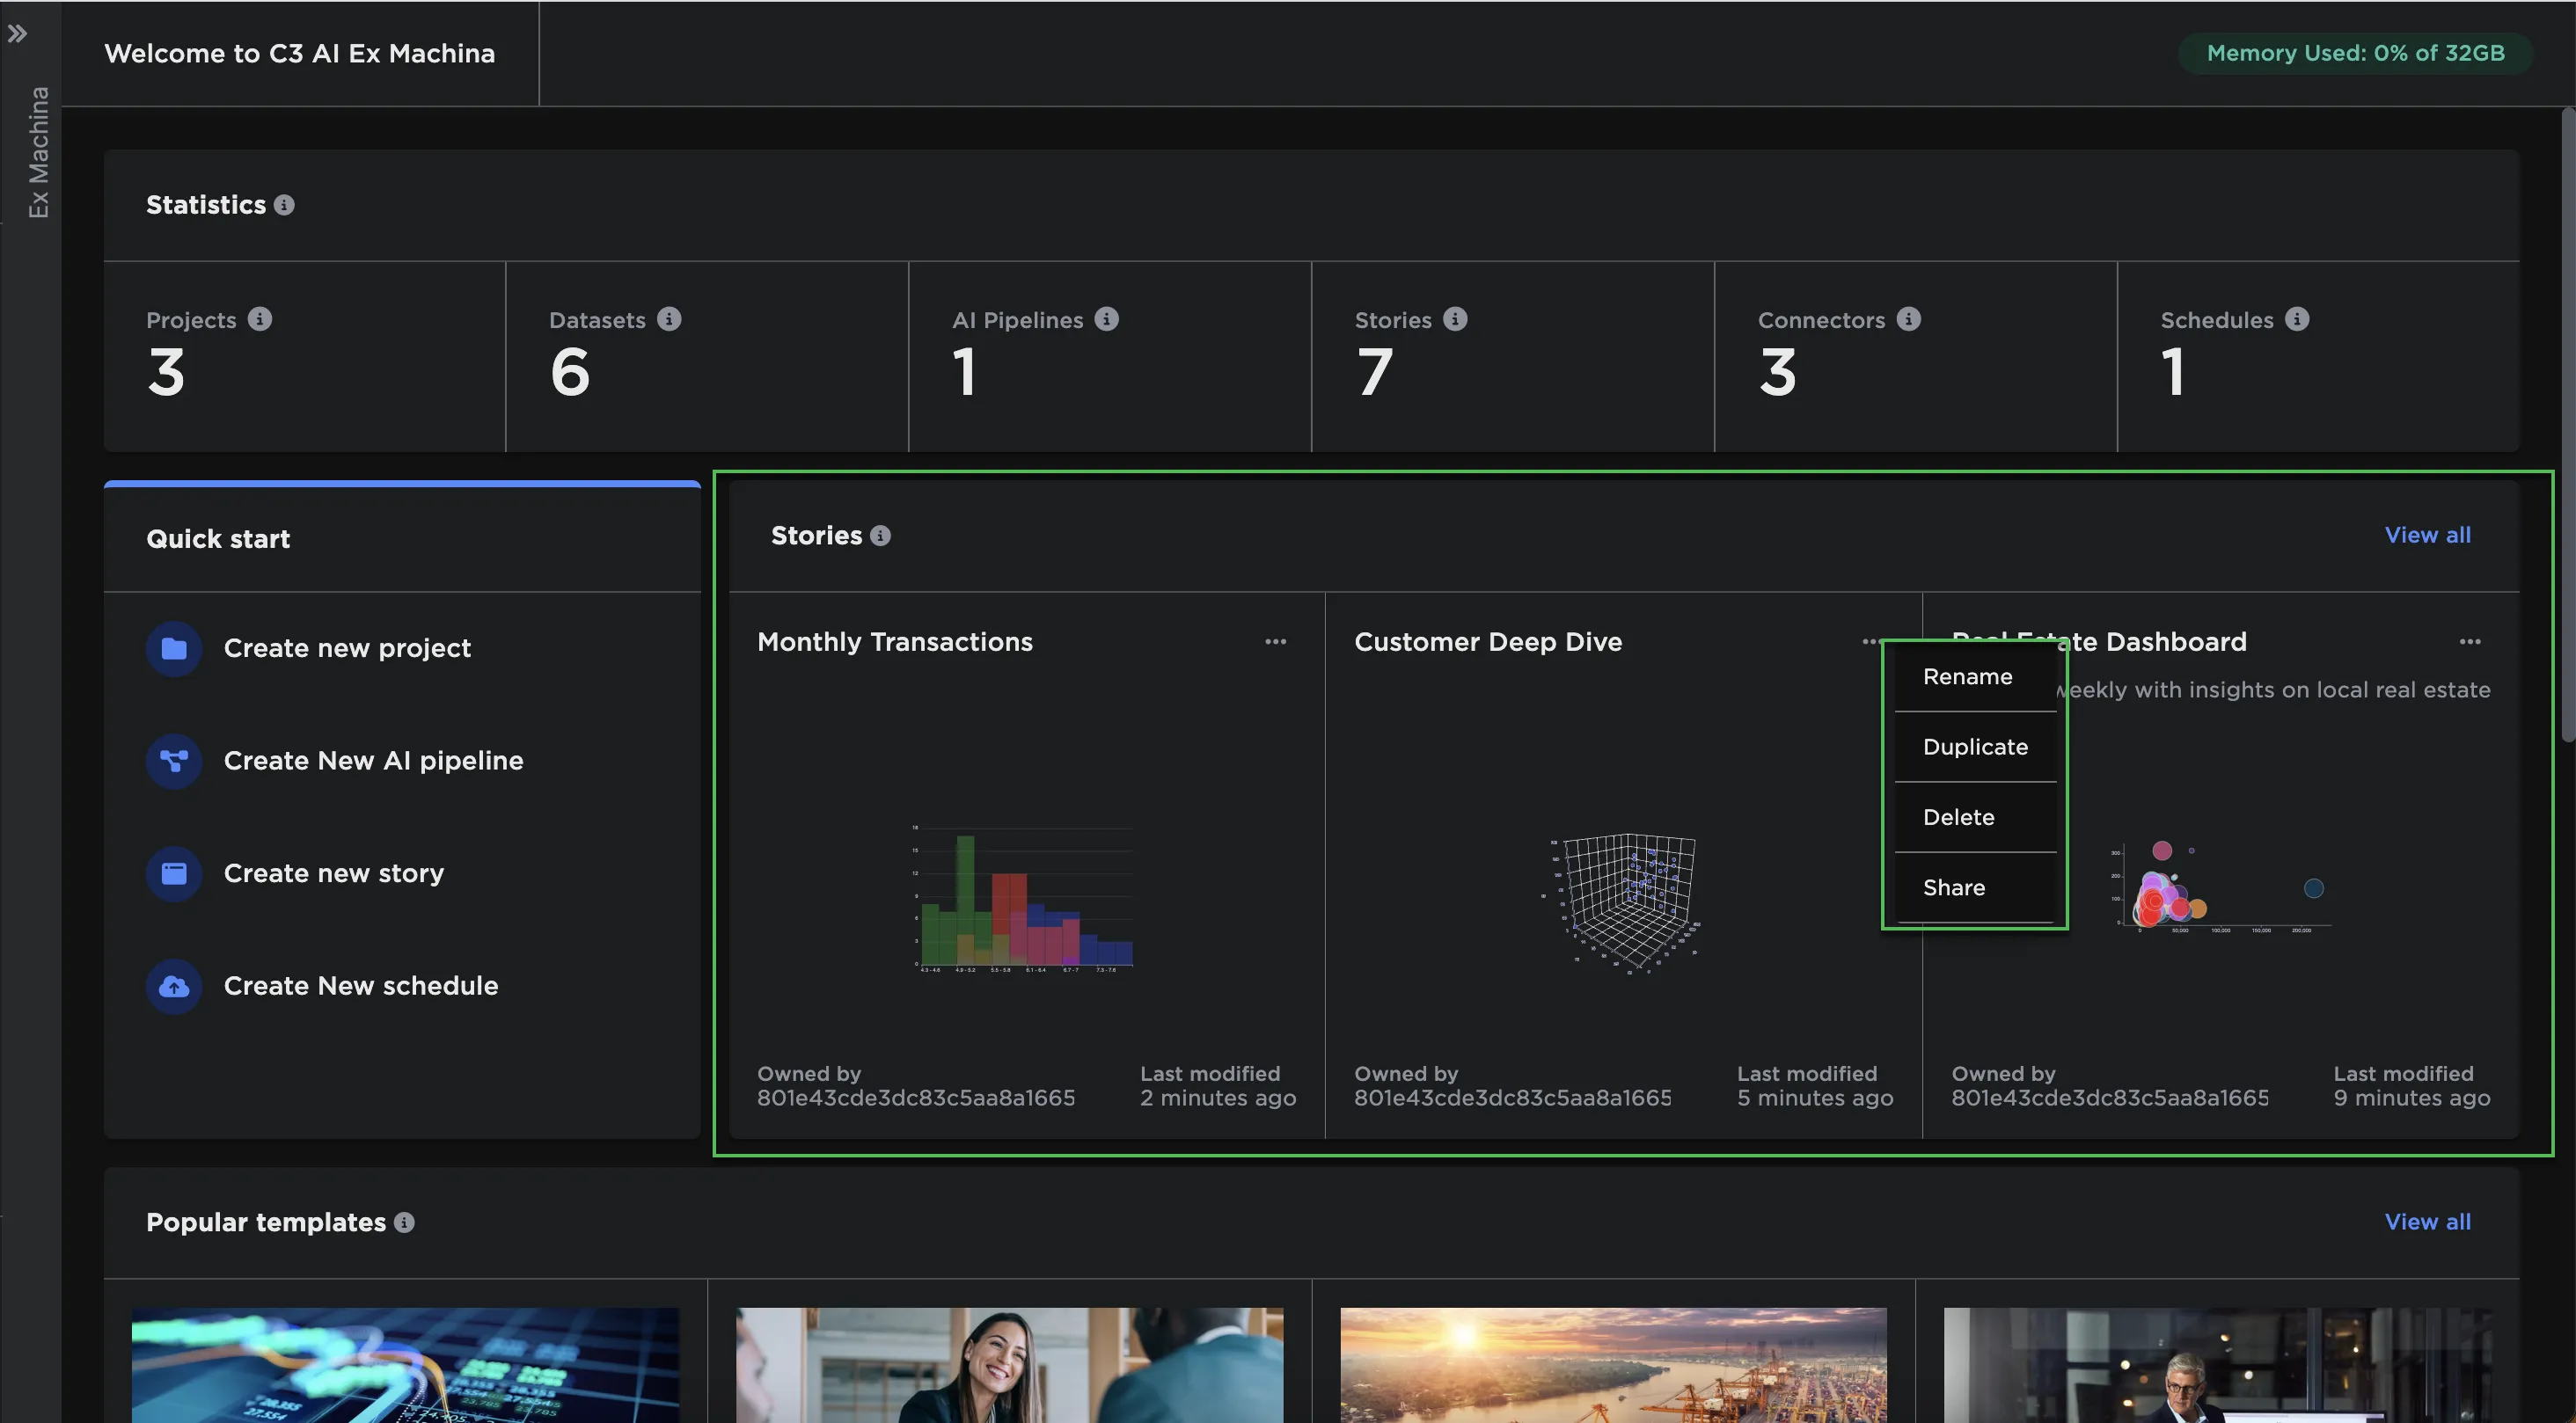
Task: Click info icon beside AI Pipelines
Action: click(x=1106, y=319)
